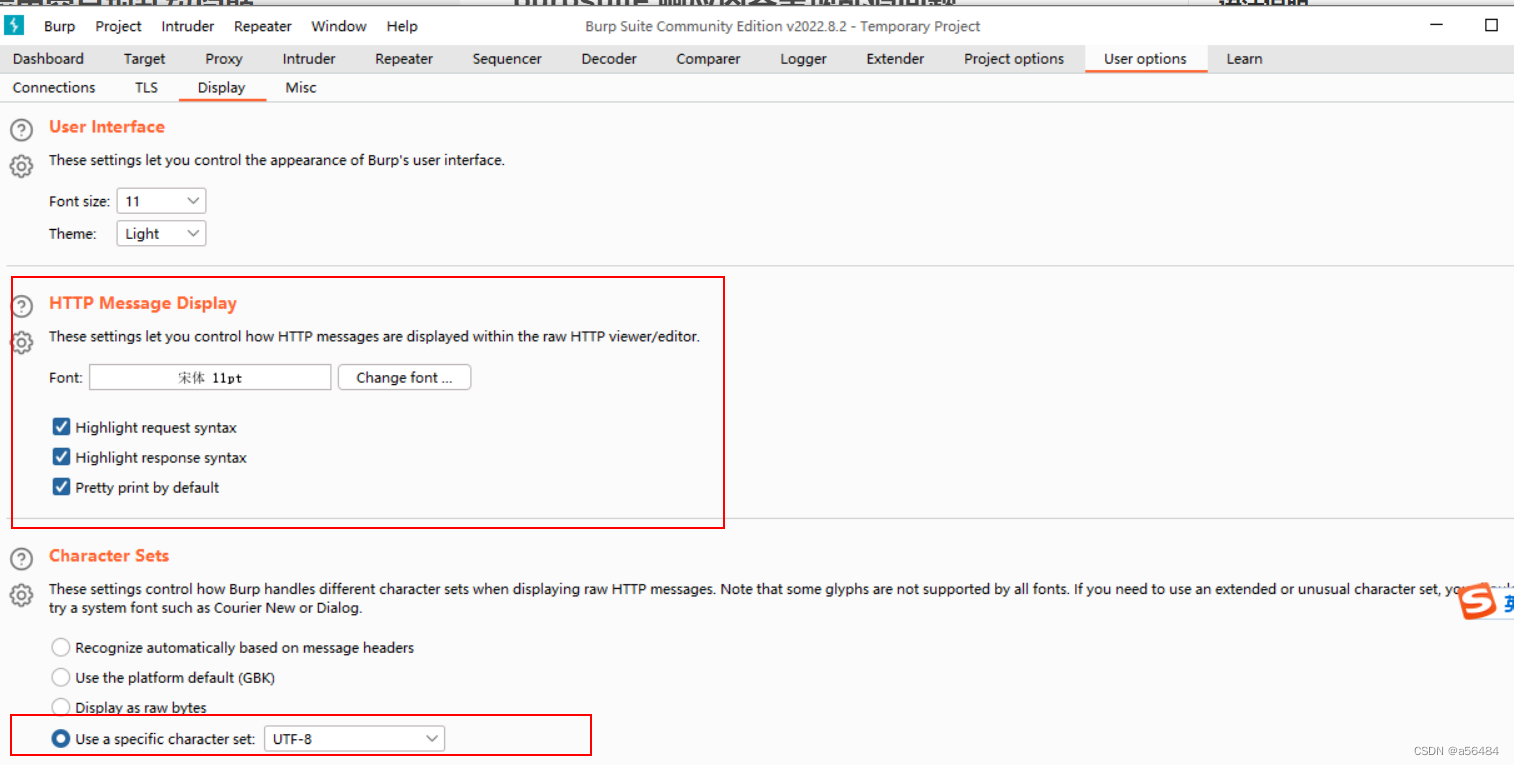This screenshot has height=765, width=1514.
Task: Go to the Comparer tab
Action: pos(708,59)
